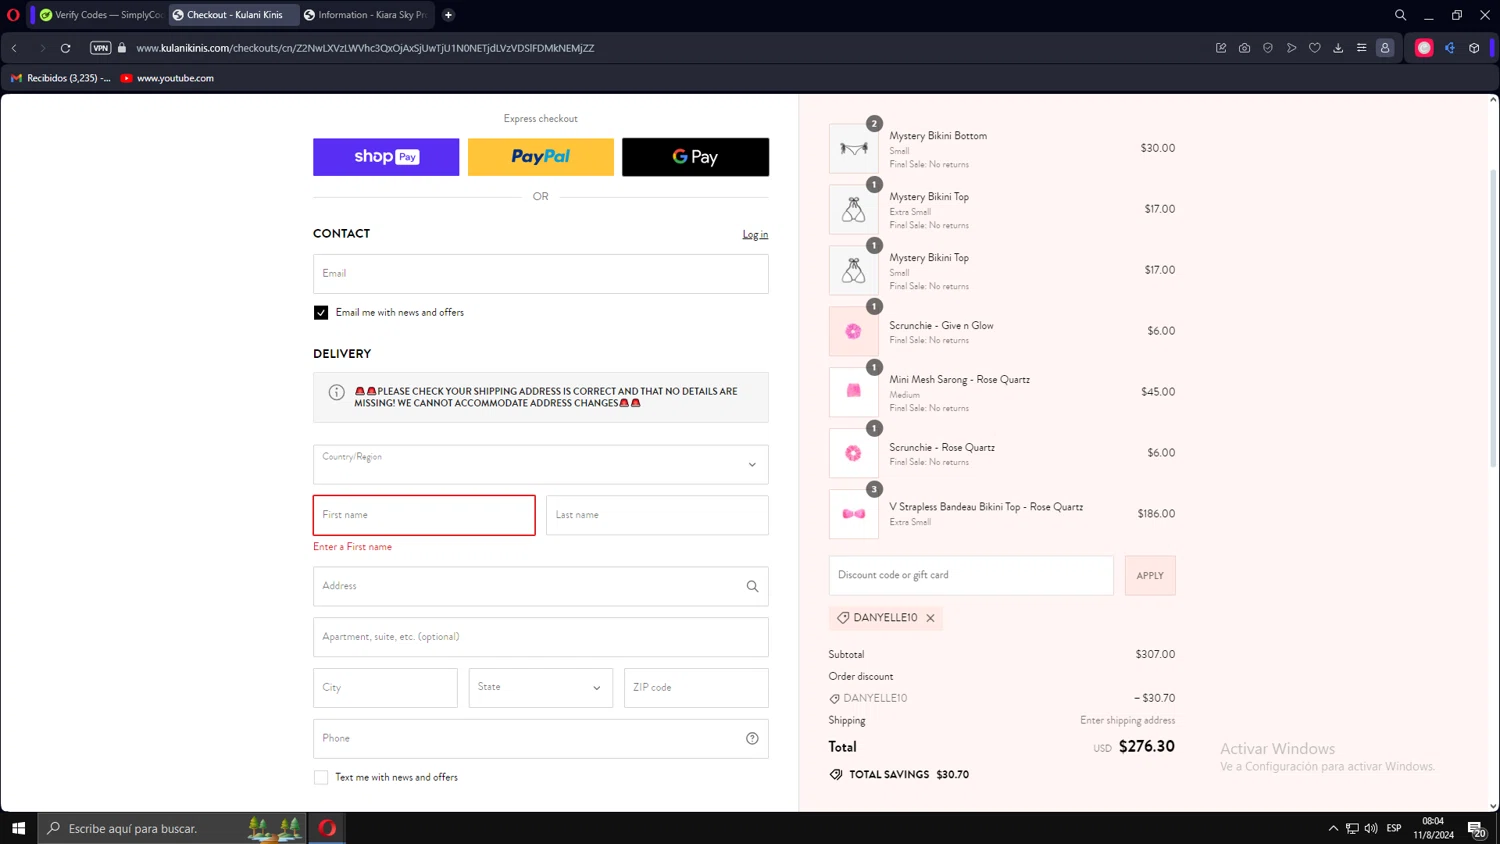Viewport: 1500px width, 844px height.
Task: Click the browser address bar URL
Action: pyautogui.click(x=365, y=48)
